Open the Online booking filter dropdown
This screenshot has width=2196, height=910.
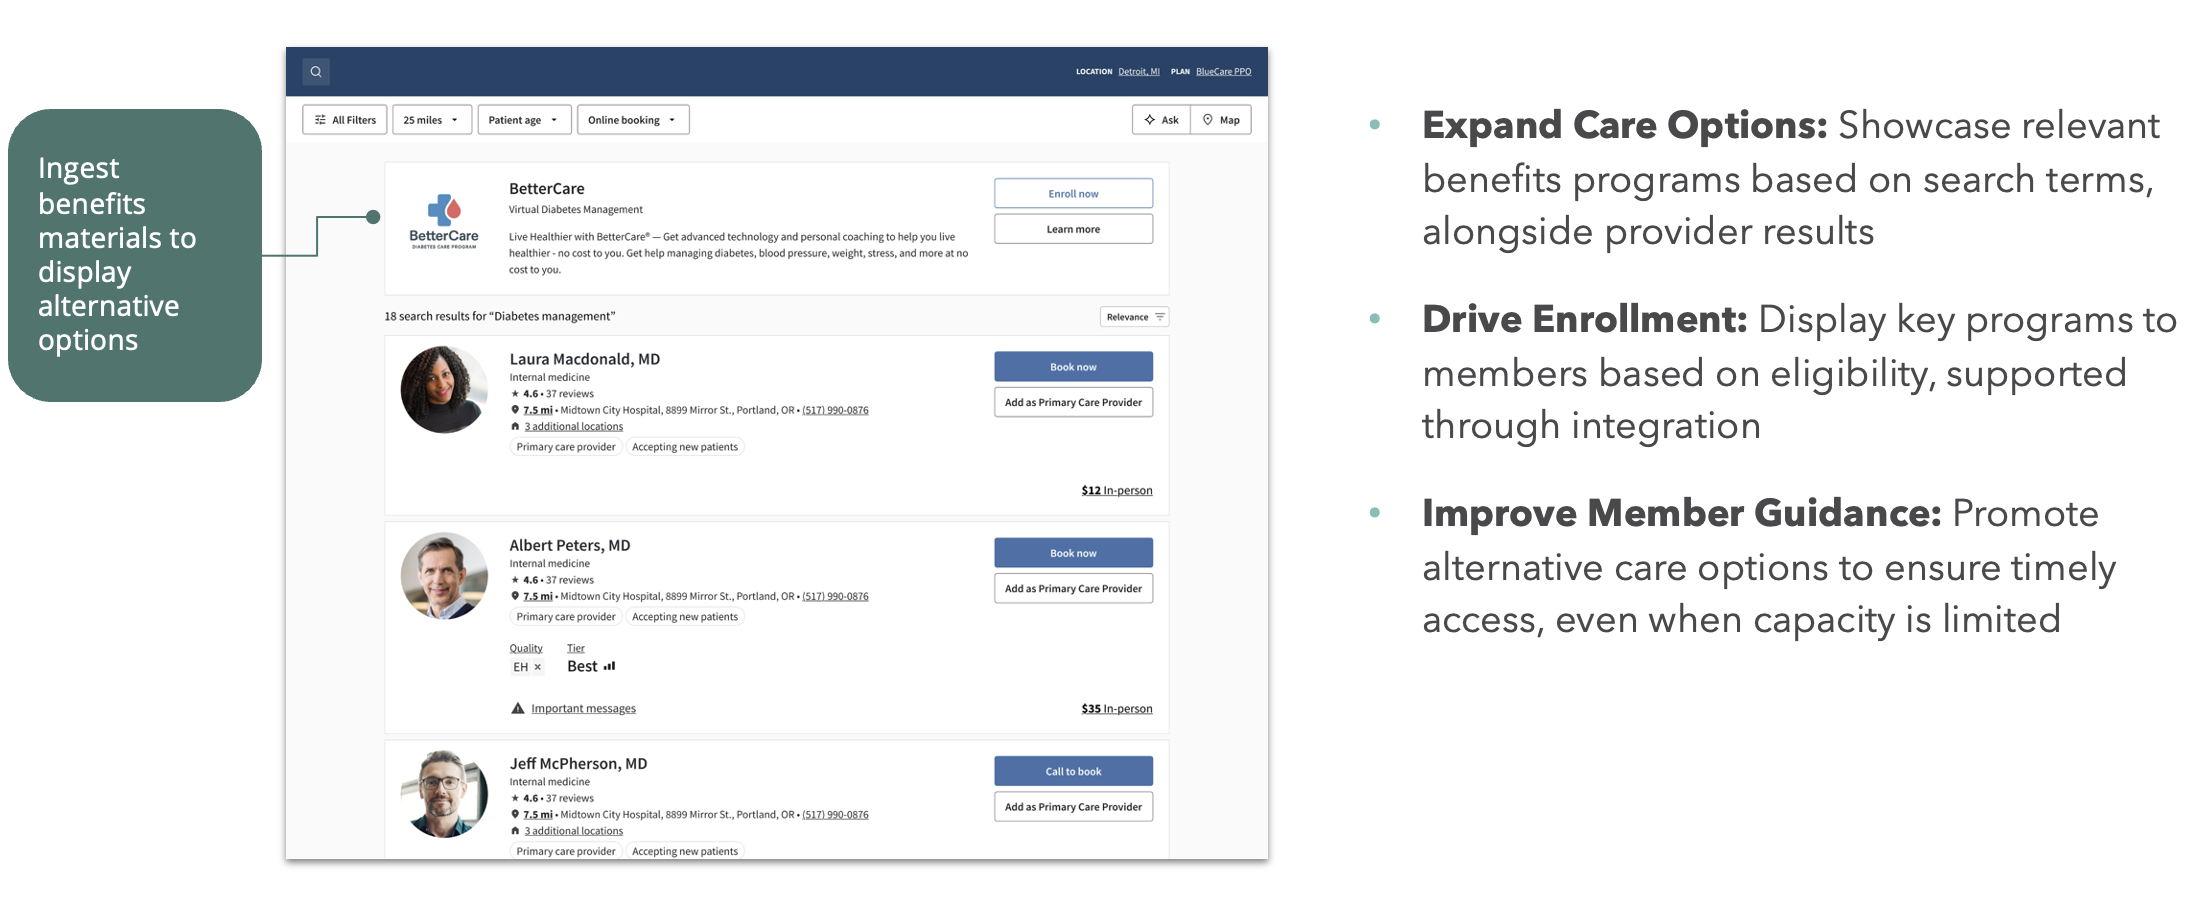tap(633, 120)
